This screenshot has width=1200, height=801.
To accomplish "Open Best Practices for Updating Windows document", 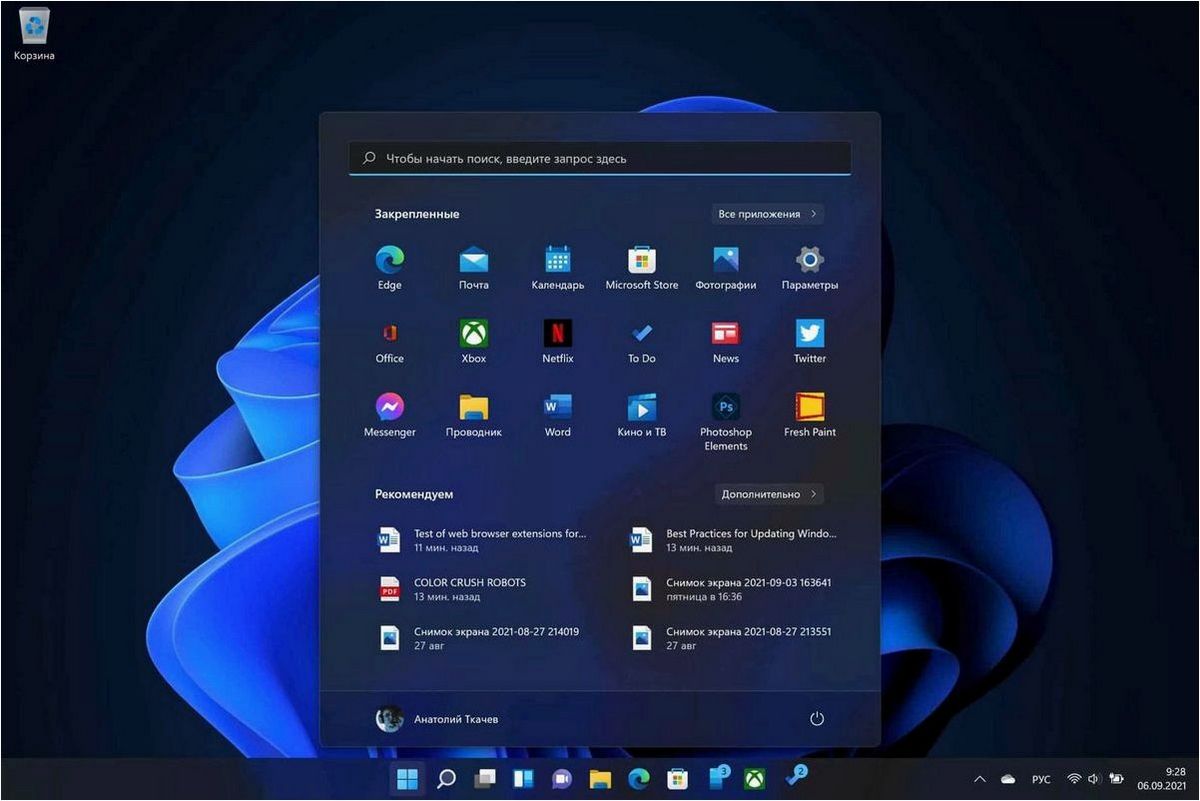I will 735,540.
